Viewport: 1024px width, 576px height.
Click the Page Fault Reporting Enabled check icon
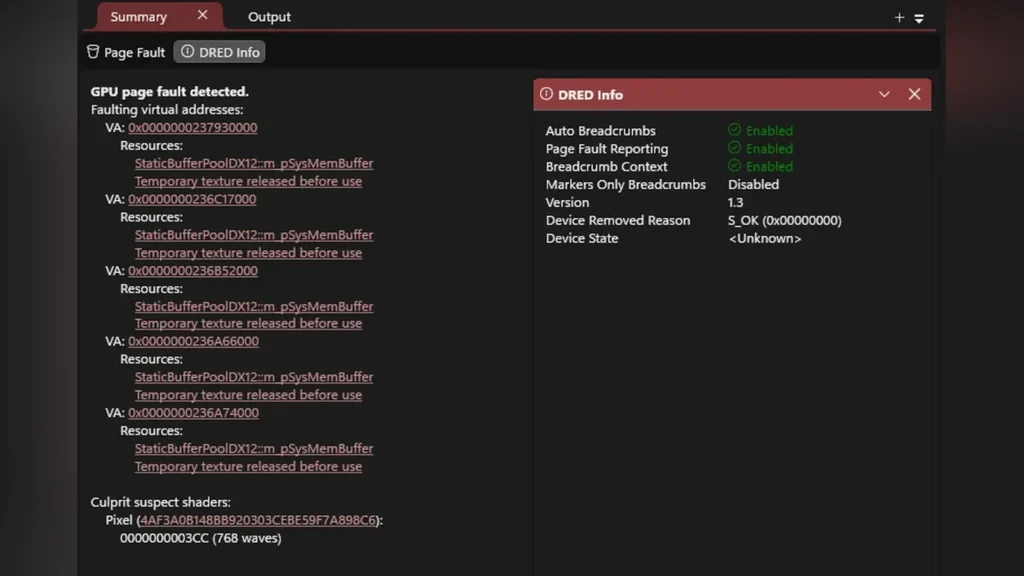[734, 148]
